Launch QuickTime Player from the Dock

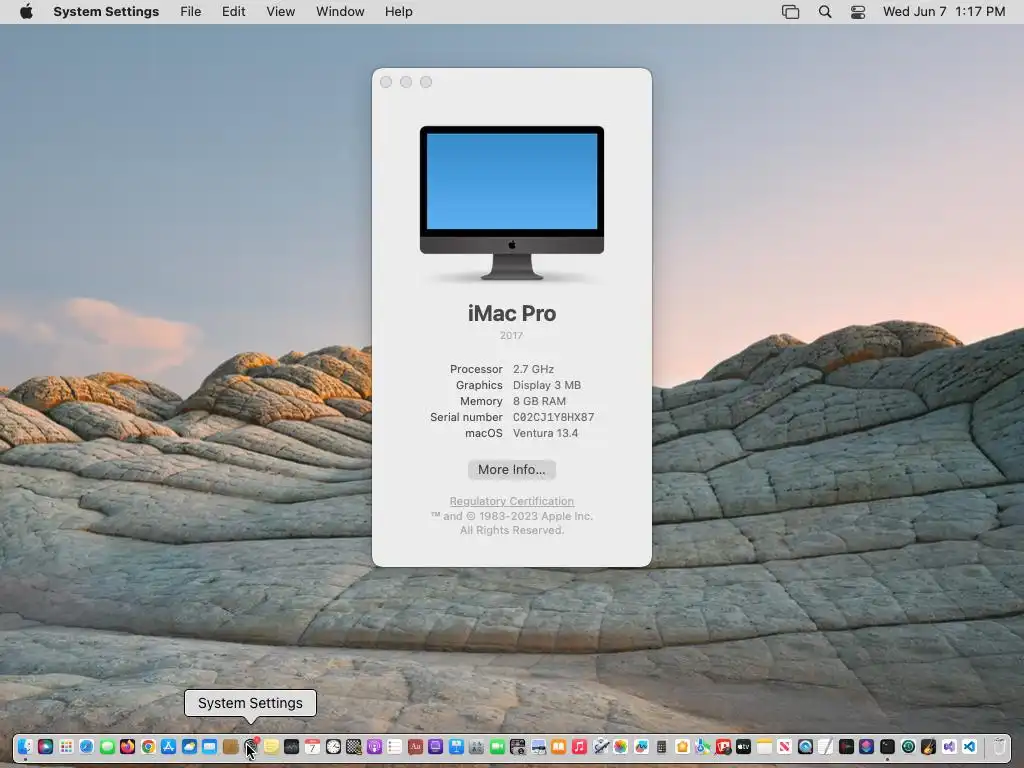805,746
